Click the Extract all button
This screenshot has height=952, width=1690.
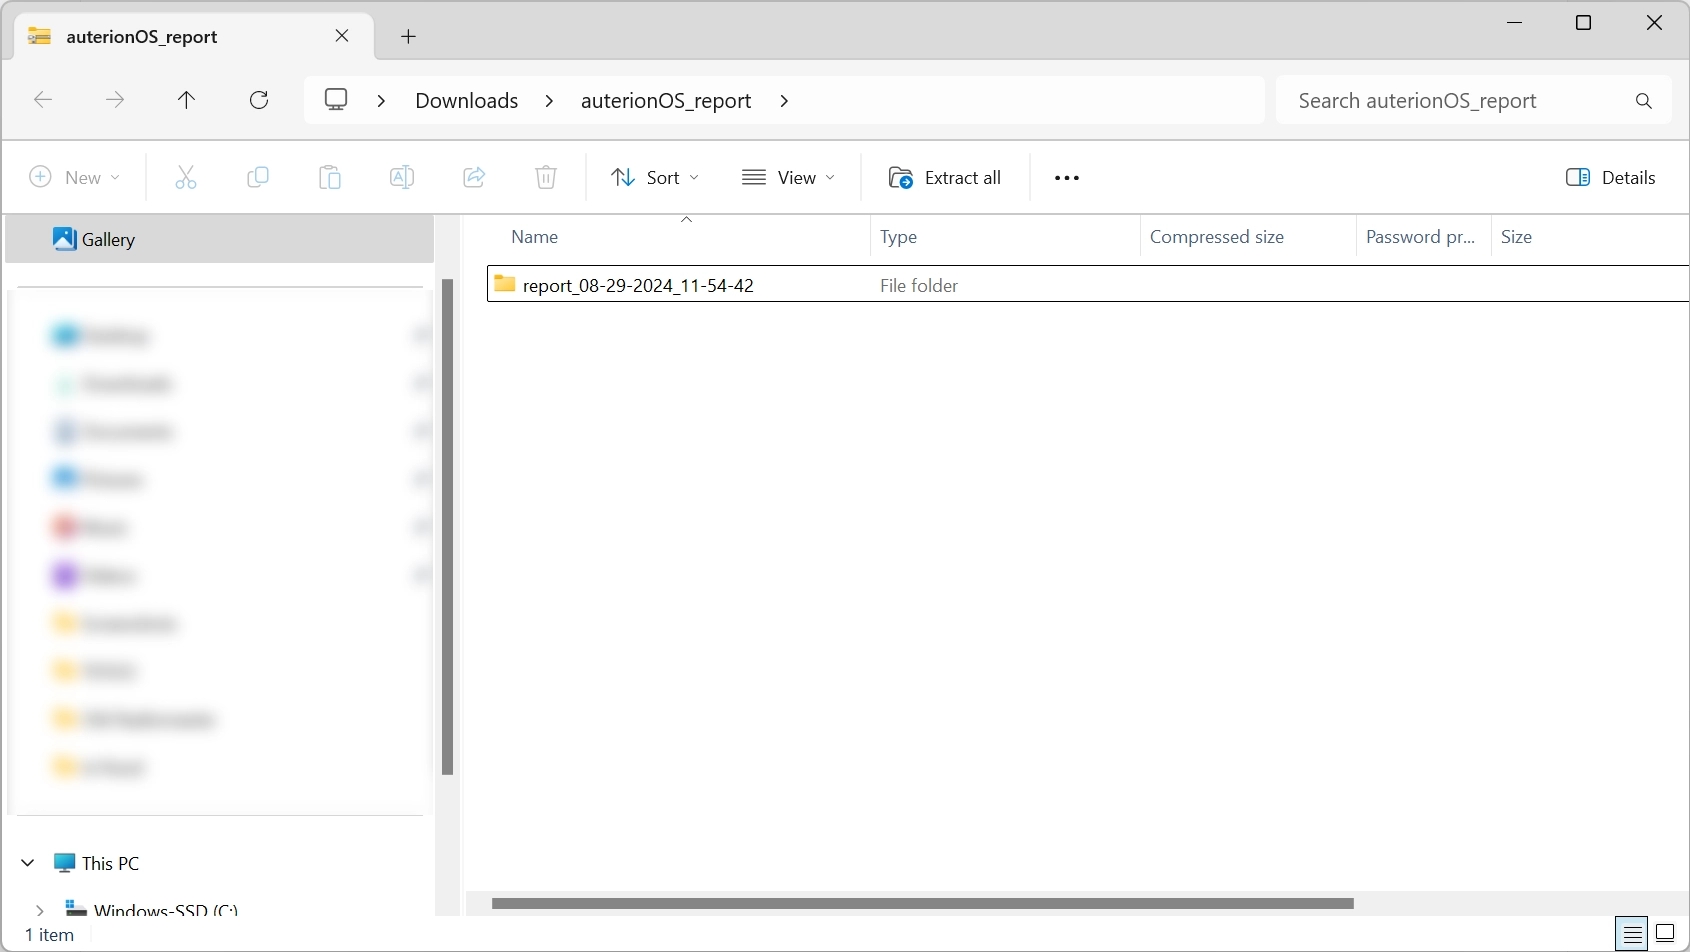945,177
